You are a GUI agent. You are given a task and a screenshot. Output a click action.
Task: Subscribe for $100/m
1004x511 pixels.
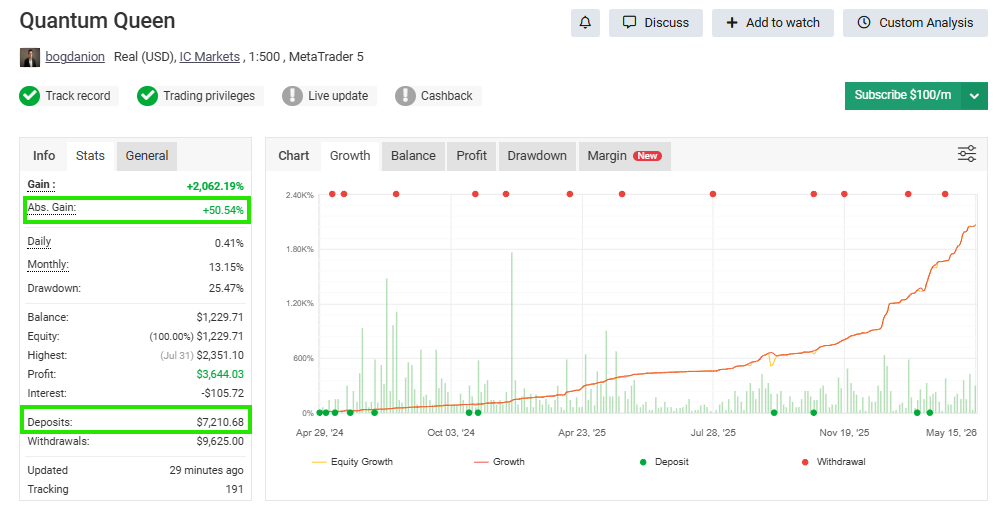(903, 96)
